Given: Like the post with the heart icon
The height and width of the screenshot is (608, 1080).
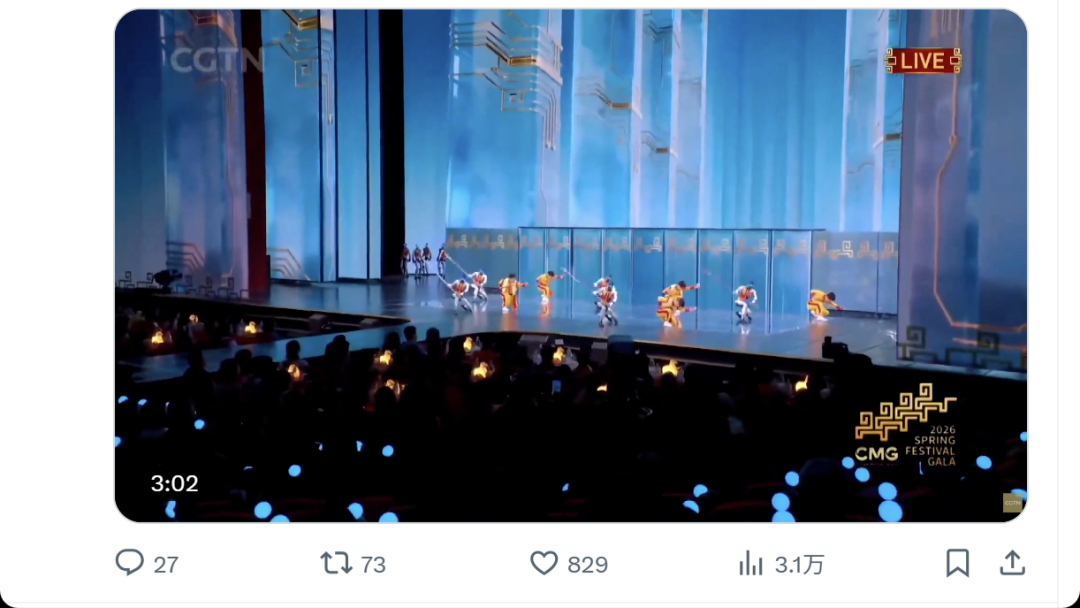Looking at the screenshot, I should (x=544, y=563).
